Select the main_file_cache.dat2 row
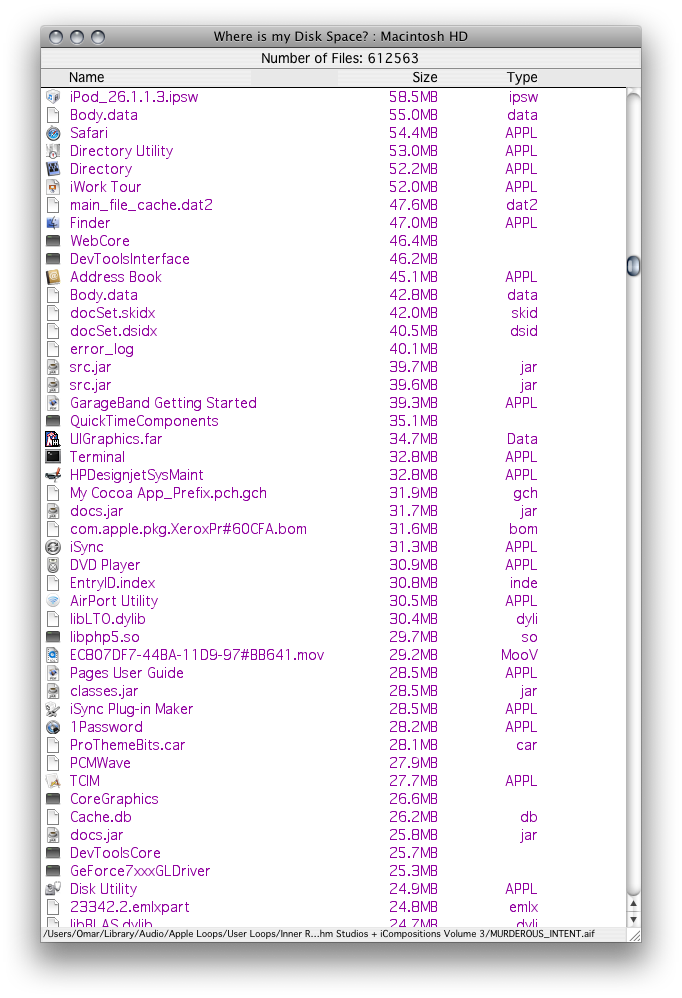This screenshot has width=682, height=998. point(334,205)
